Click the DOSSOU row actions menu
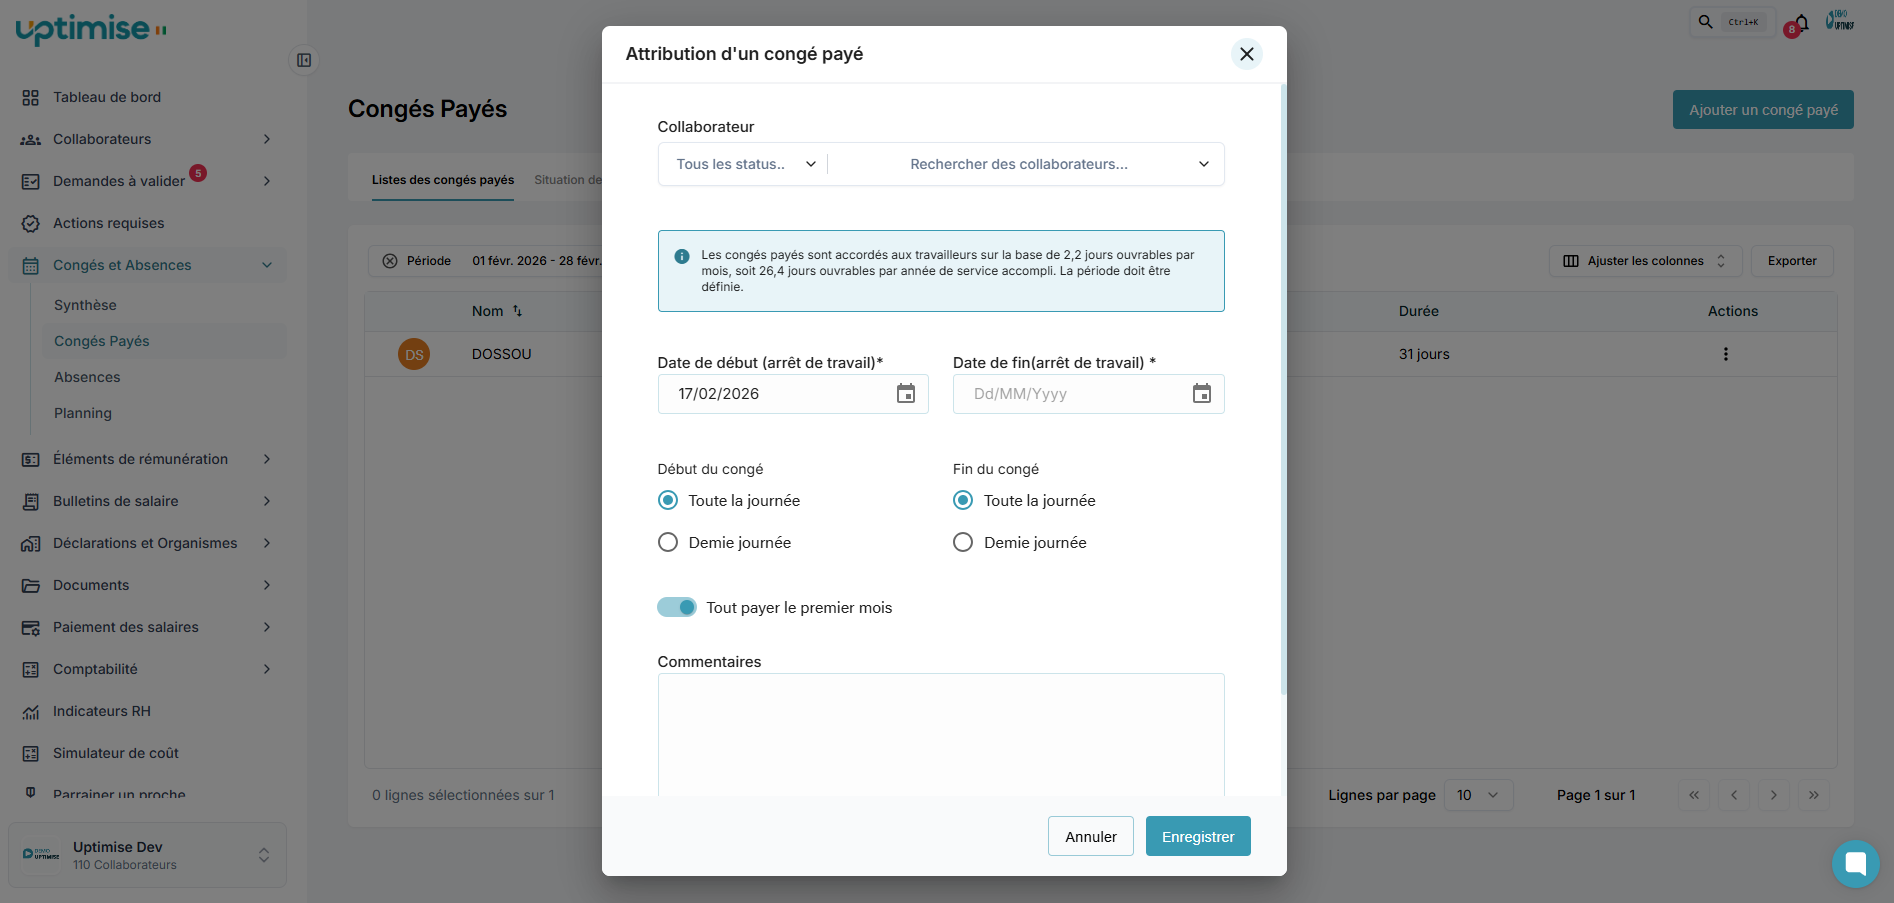This screenshot has height=903, width=1894. (1725, 354)
